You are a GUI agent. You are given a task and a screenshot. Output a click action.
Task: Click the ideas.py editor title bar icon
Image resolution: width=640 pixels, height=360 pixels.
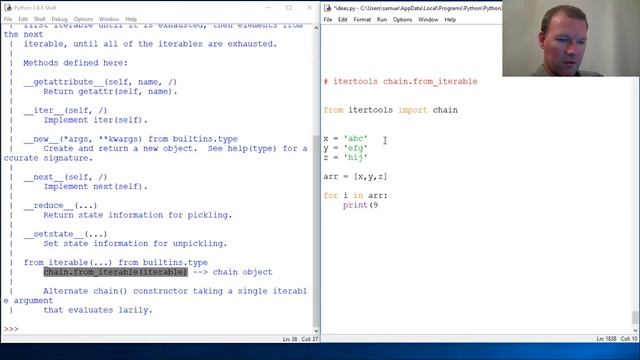coord(327,8)
